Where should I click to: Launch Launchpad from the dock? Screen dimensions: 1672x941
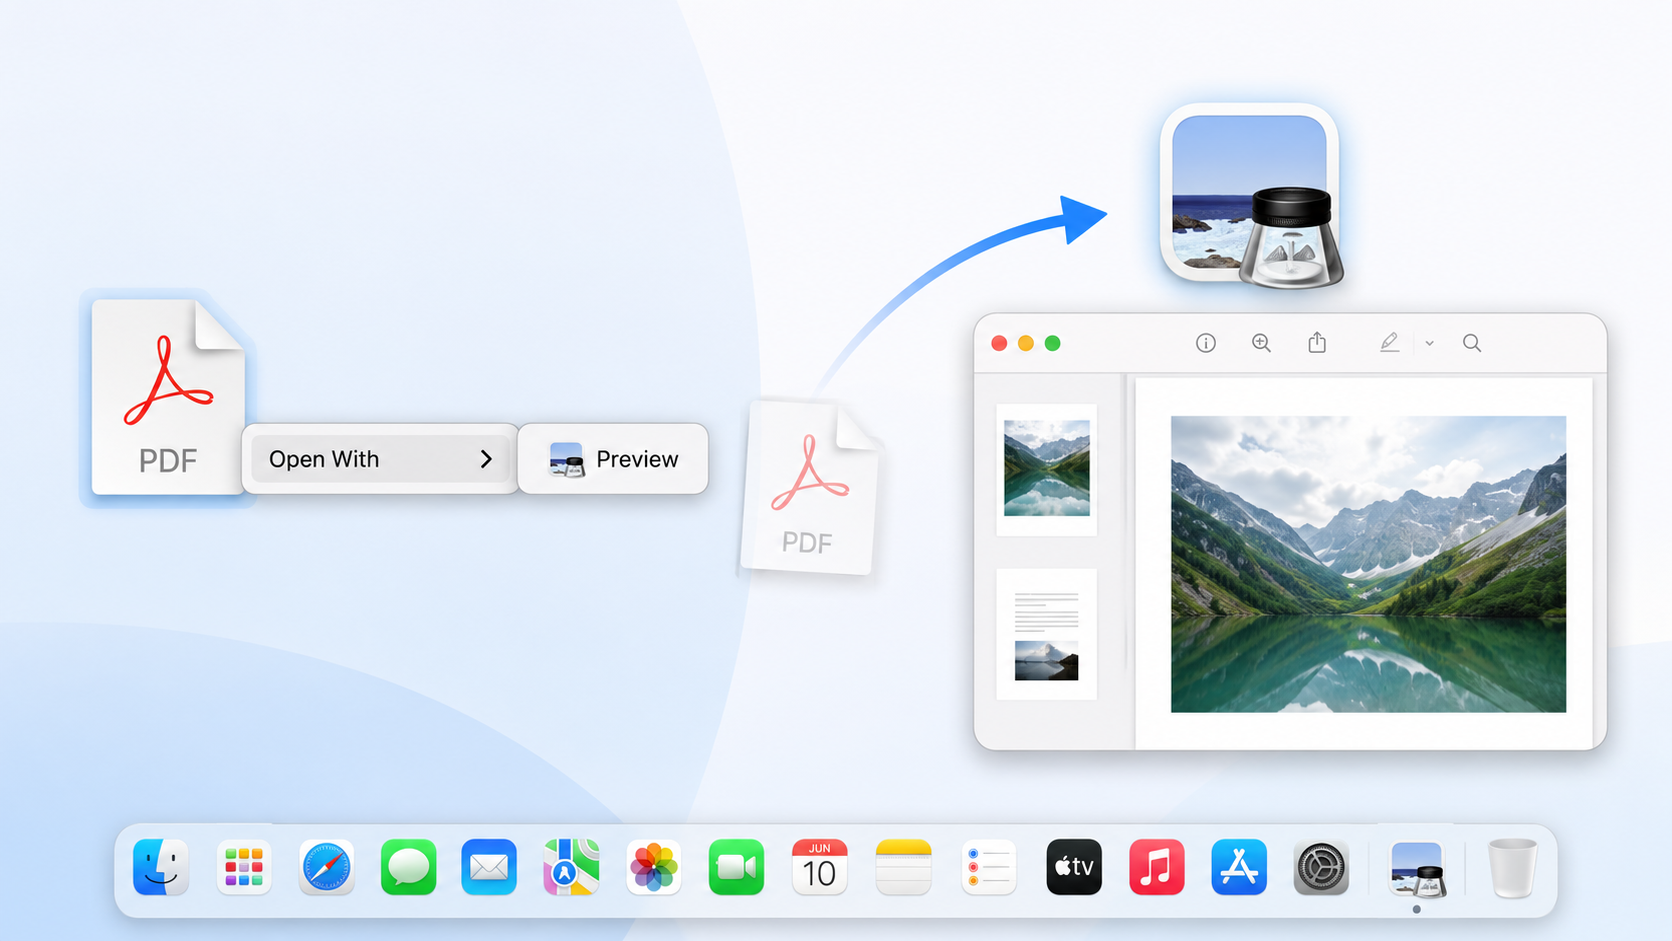(244, 867)
